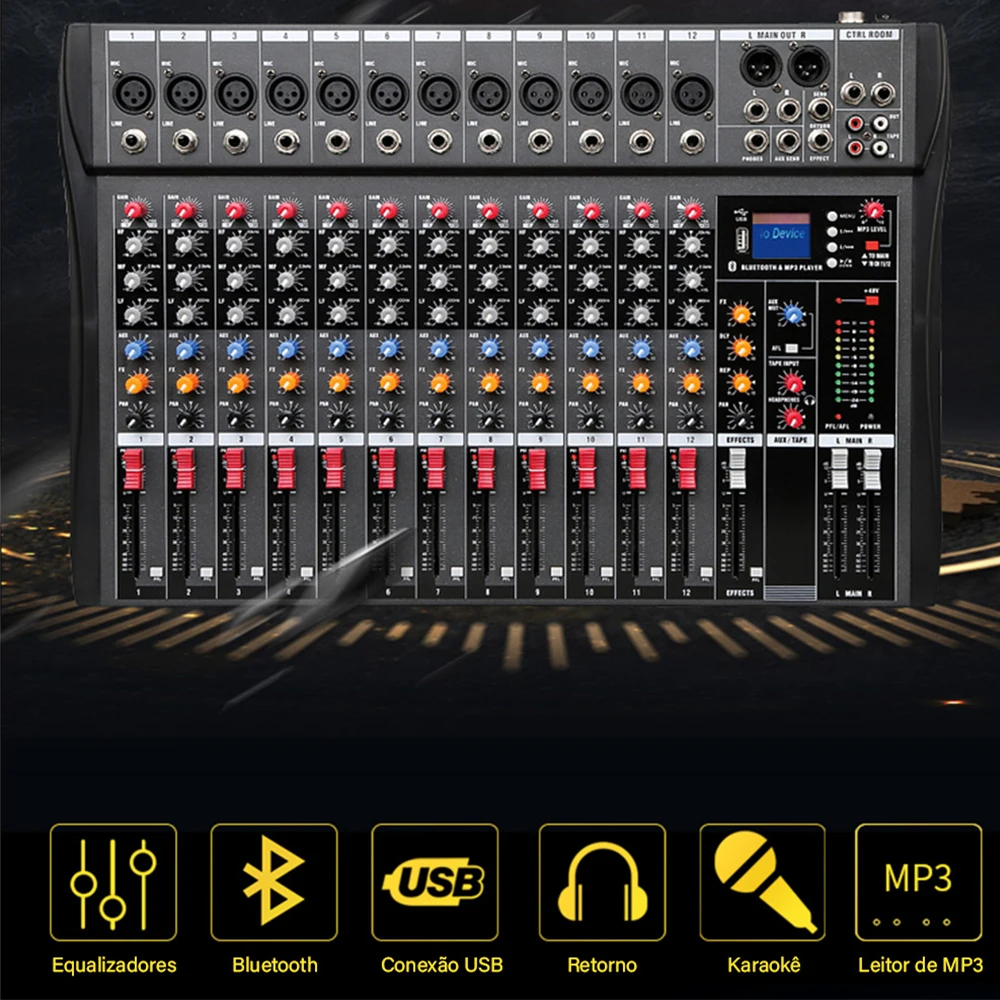Click the orange DLY knob in effects section
The image size is (1000, 1000).
(741, 348)
